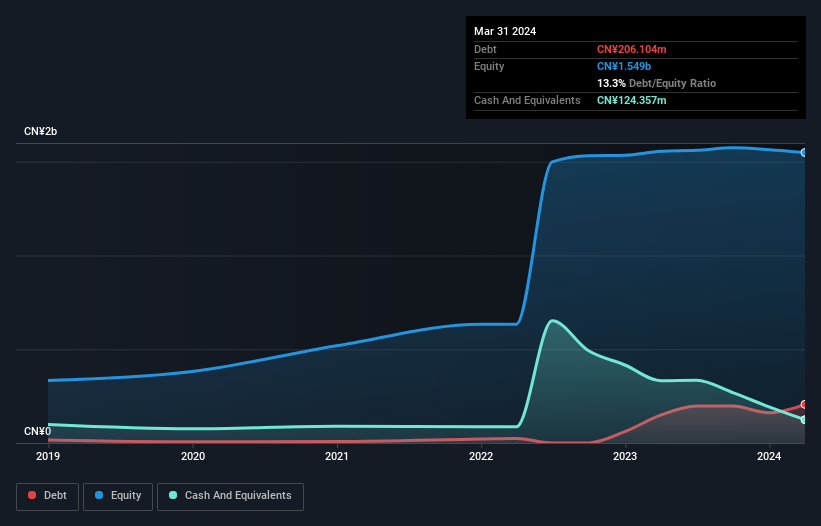Viewport: 821px width, 526px height.
Task: Click the teal Cash And Equivalents legend dot
Action: tap(173, 495)
